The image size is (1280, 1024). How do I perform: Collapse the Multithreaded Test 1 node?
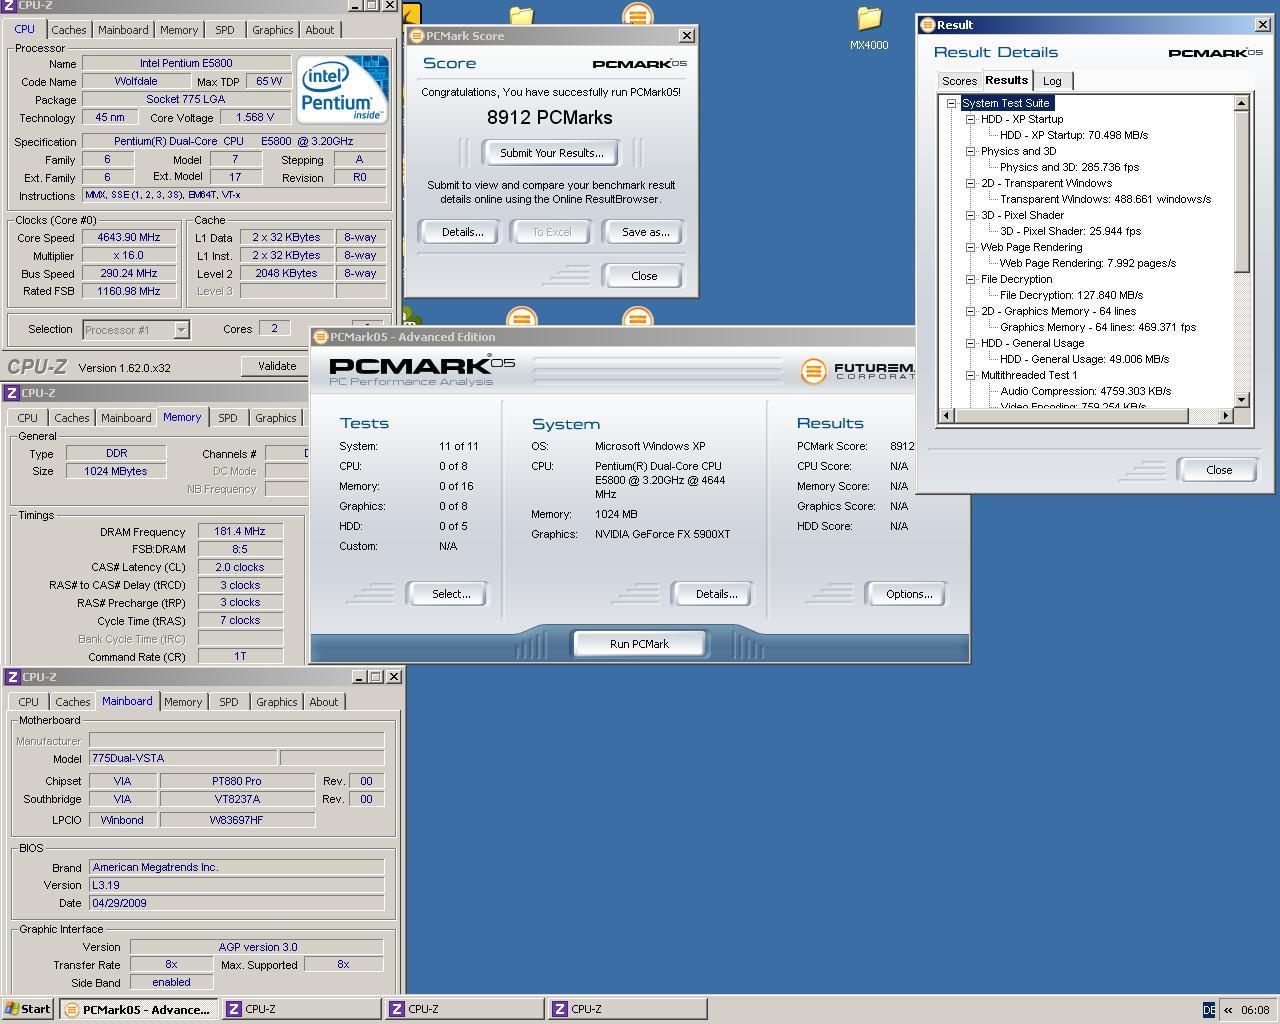click(x=970, y=375)
